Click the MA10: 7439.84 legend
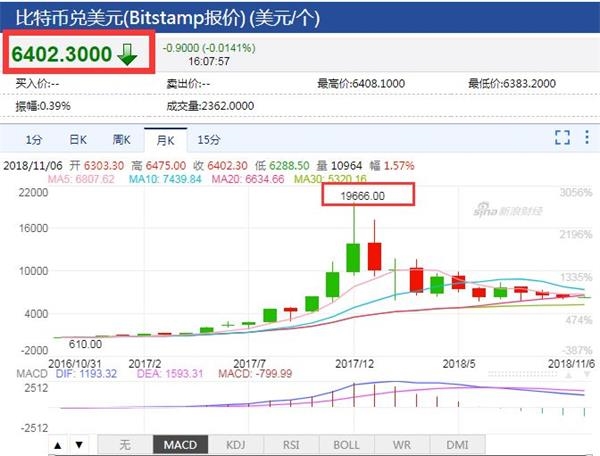Image resolution: width=600 pixels, height=456 pixels. tap(165, 179)
